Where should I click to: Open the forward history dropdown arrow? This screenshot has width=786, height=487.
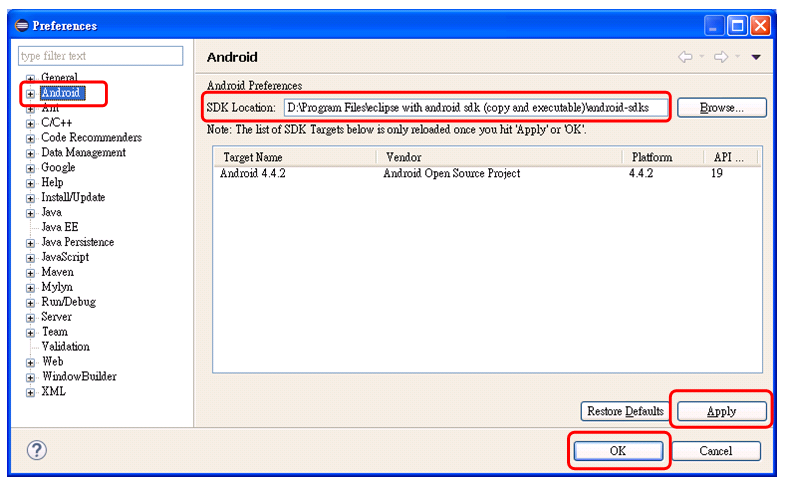737,56
